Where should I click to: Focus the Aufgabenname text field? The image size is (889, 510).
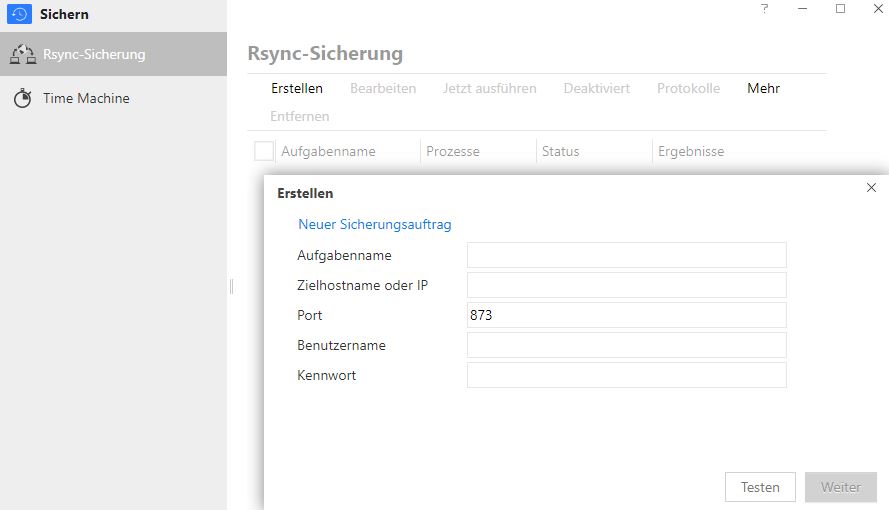(x=626, y=255)
